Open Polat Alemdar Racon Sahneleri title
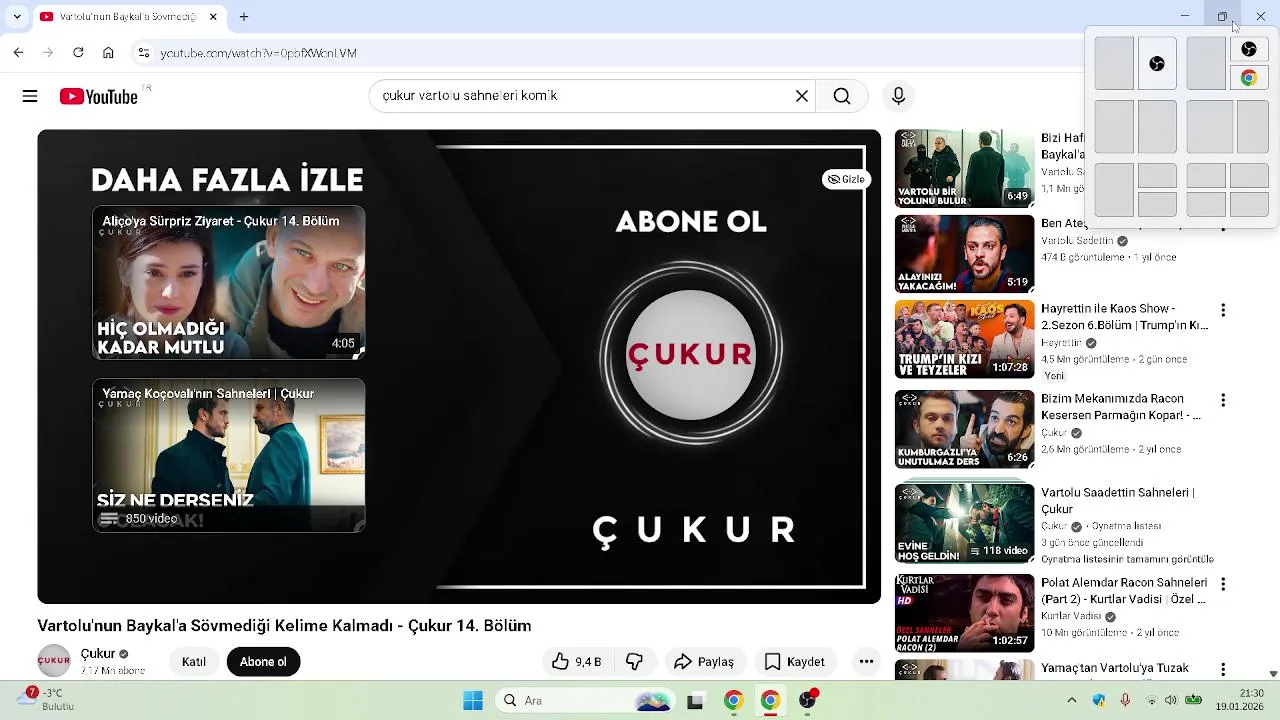This screenshot has width=1280, height=720. click(x=1124, y=591)
